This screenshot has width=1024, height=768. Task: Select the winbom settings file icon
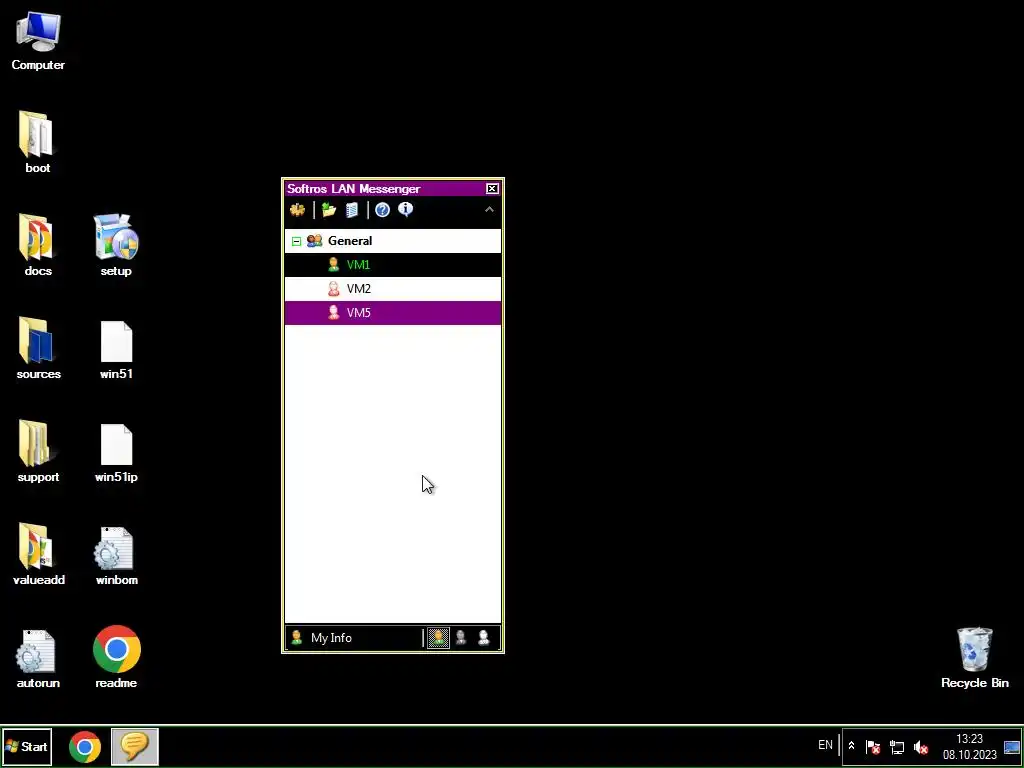[x=116, y=556]
